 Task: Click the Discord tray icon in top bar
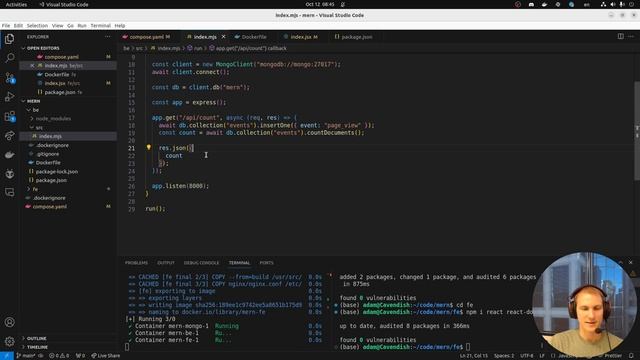(x=531, y=4)
